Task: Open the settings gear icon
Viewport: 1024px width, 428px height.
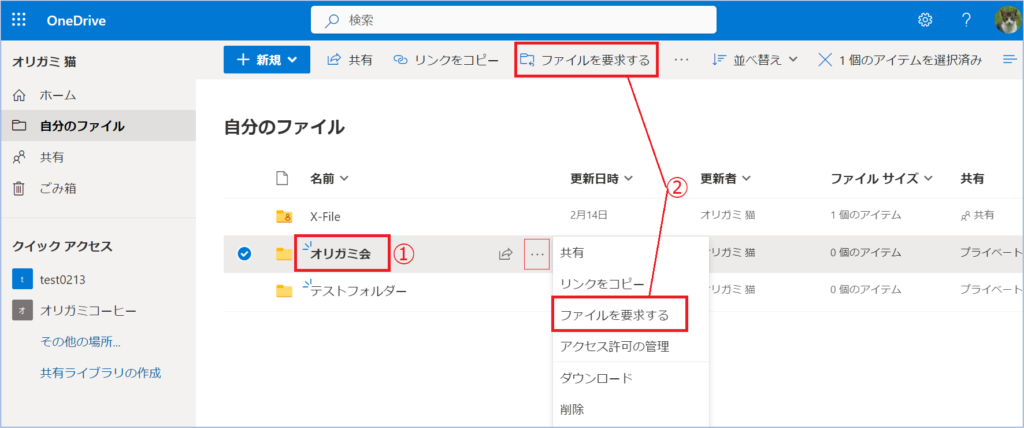Action: tap(925, 20)
